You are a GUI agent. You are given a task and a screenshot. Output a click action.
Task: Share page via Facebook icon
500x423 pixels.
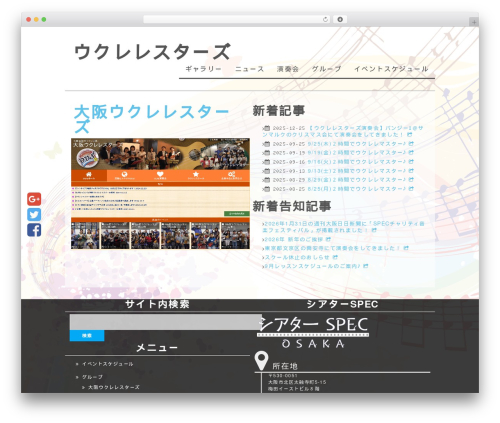click(34, 230)
